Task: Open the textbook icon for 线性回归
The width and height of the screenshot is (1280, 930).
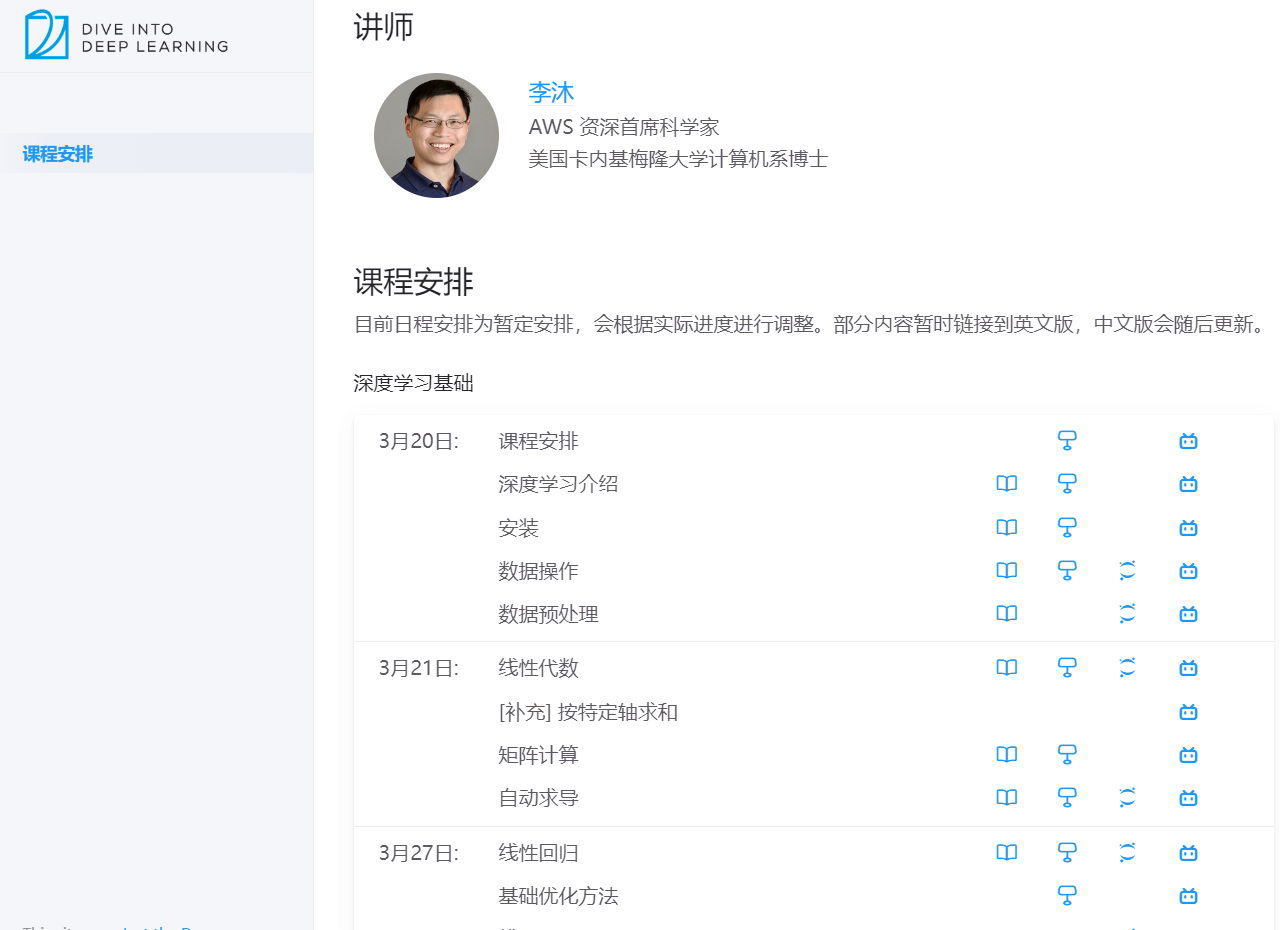Action: (x=1006, y=852)
